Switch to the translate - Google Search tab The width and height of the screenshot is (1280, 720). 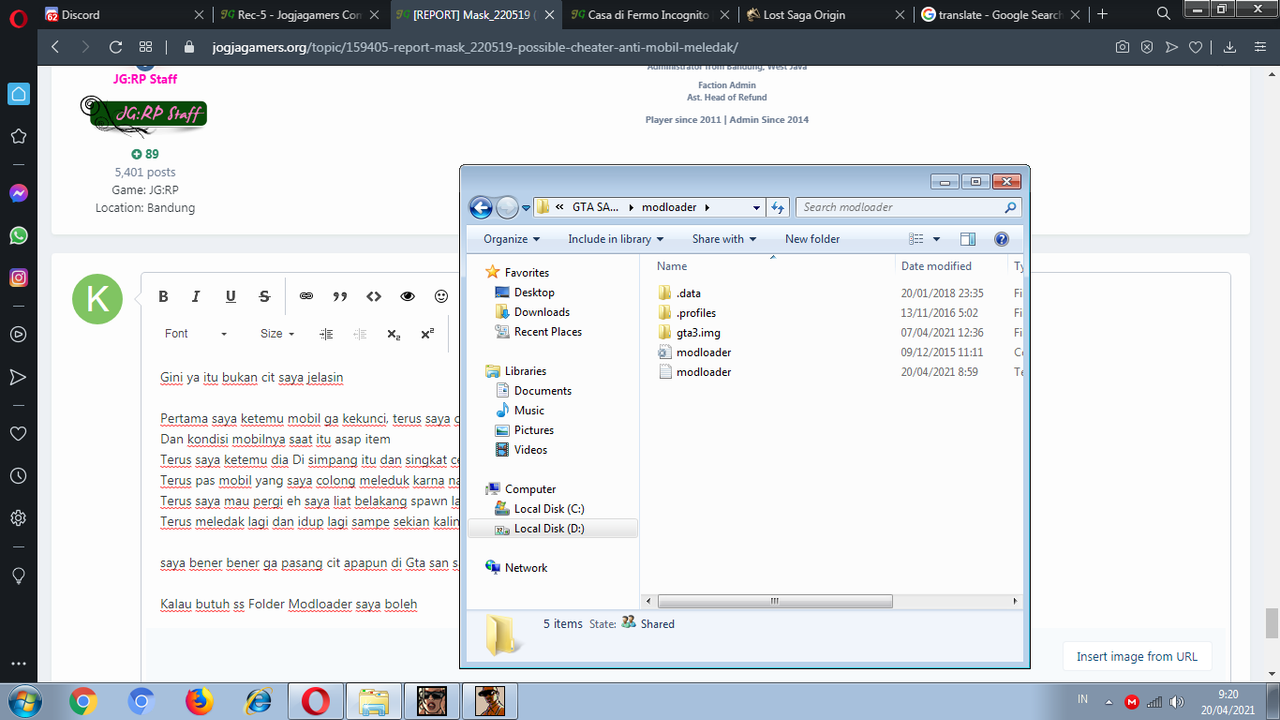tap(1000, 15)
